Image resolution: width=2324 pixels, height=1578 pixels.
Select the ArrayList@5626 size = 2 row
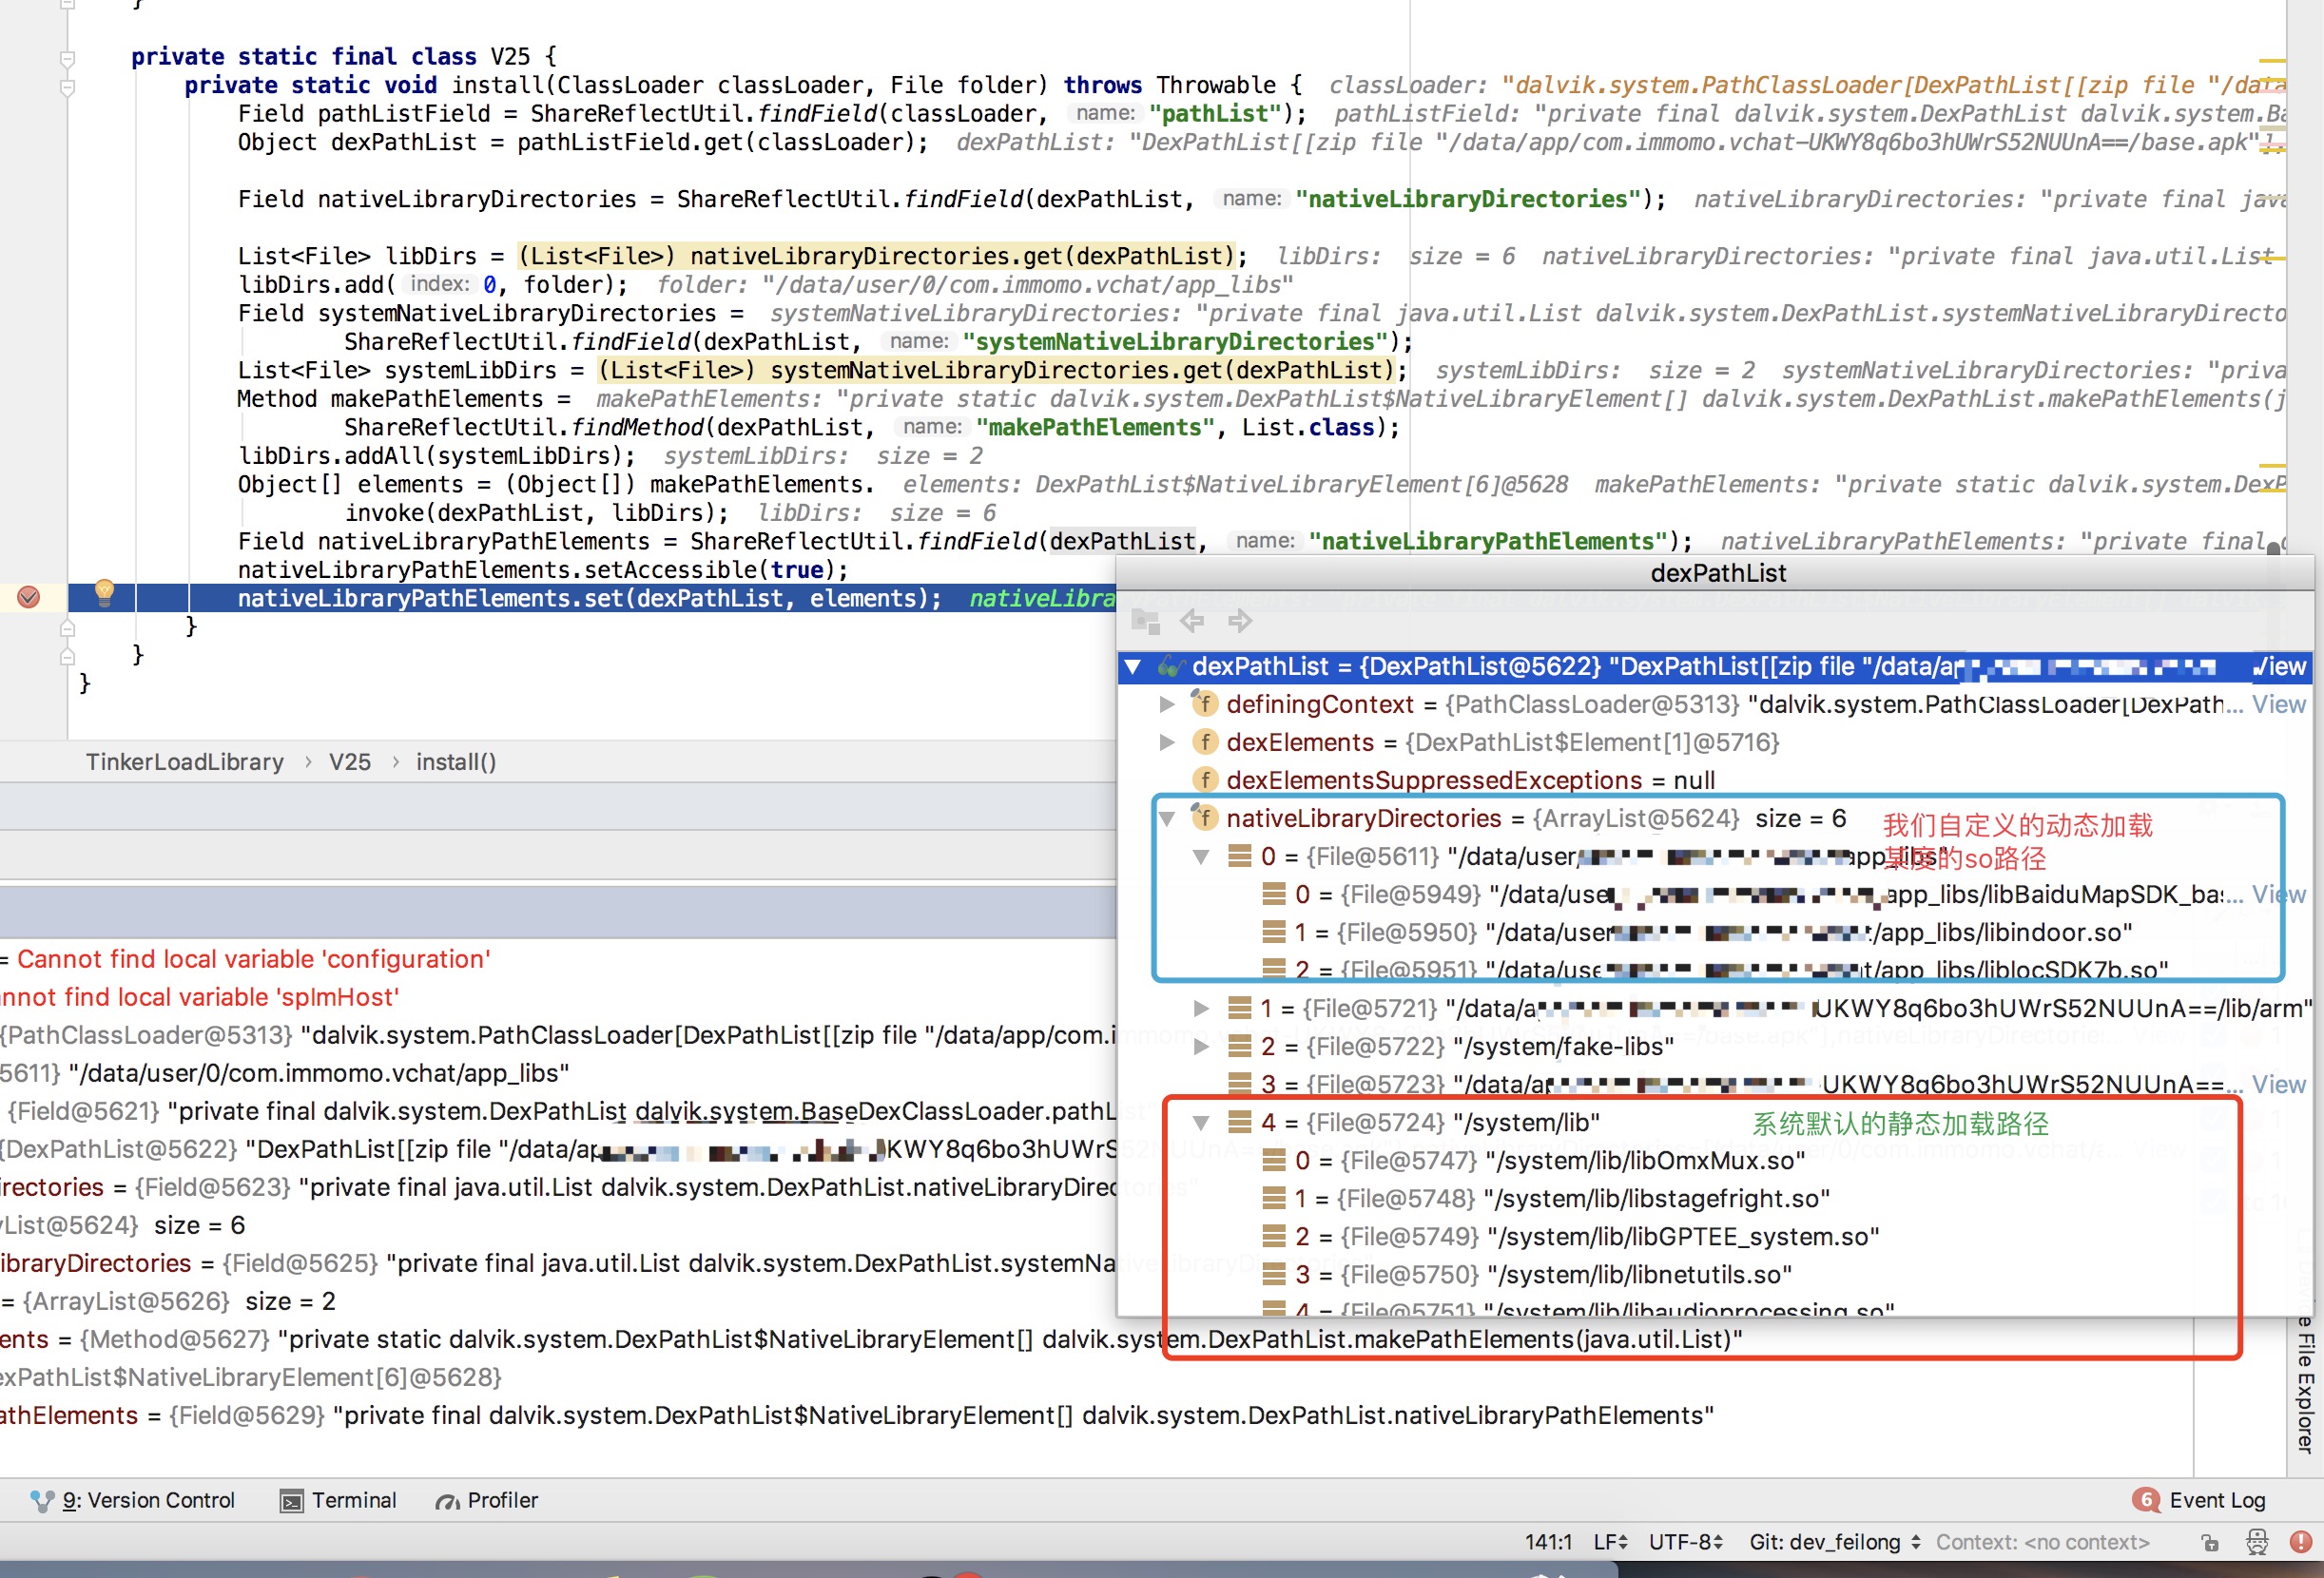click(x=558, y=1301)
